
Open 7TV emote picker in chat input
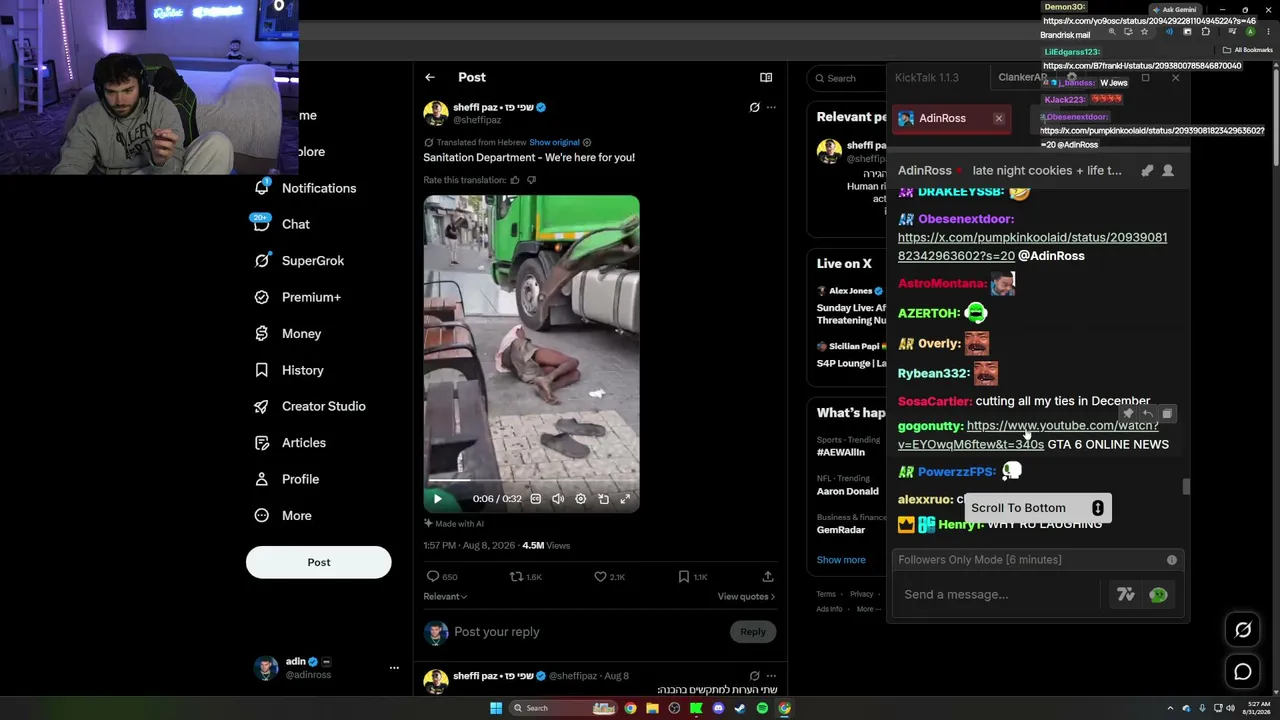pos(1126,595)
